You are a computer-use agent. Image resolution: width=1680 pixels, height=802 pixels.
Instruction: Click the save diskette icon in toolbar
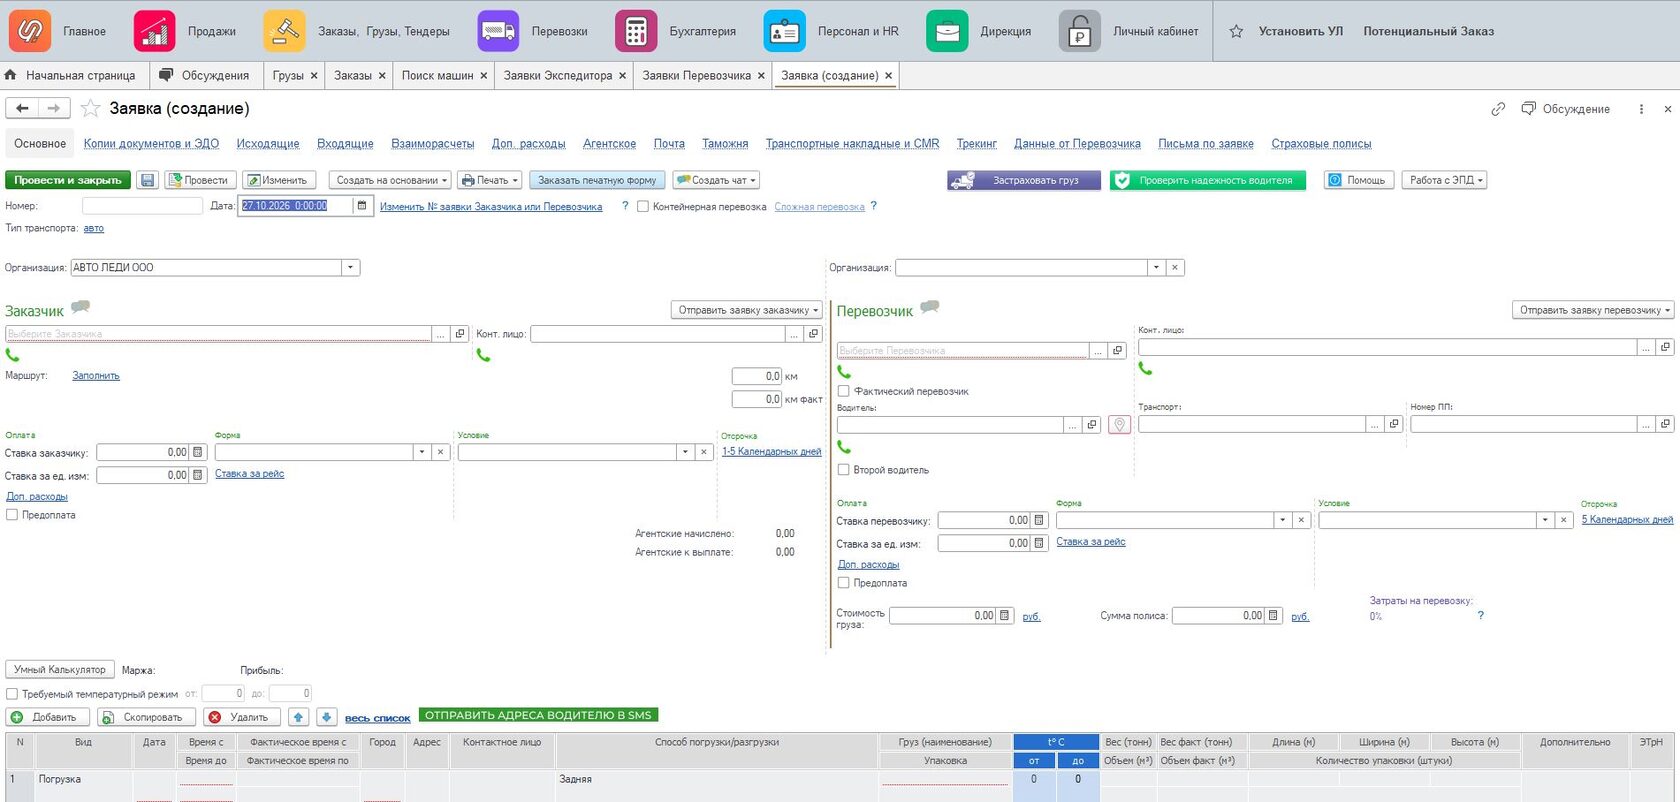148,180
